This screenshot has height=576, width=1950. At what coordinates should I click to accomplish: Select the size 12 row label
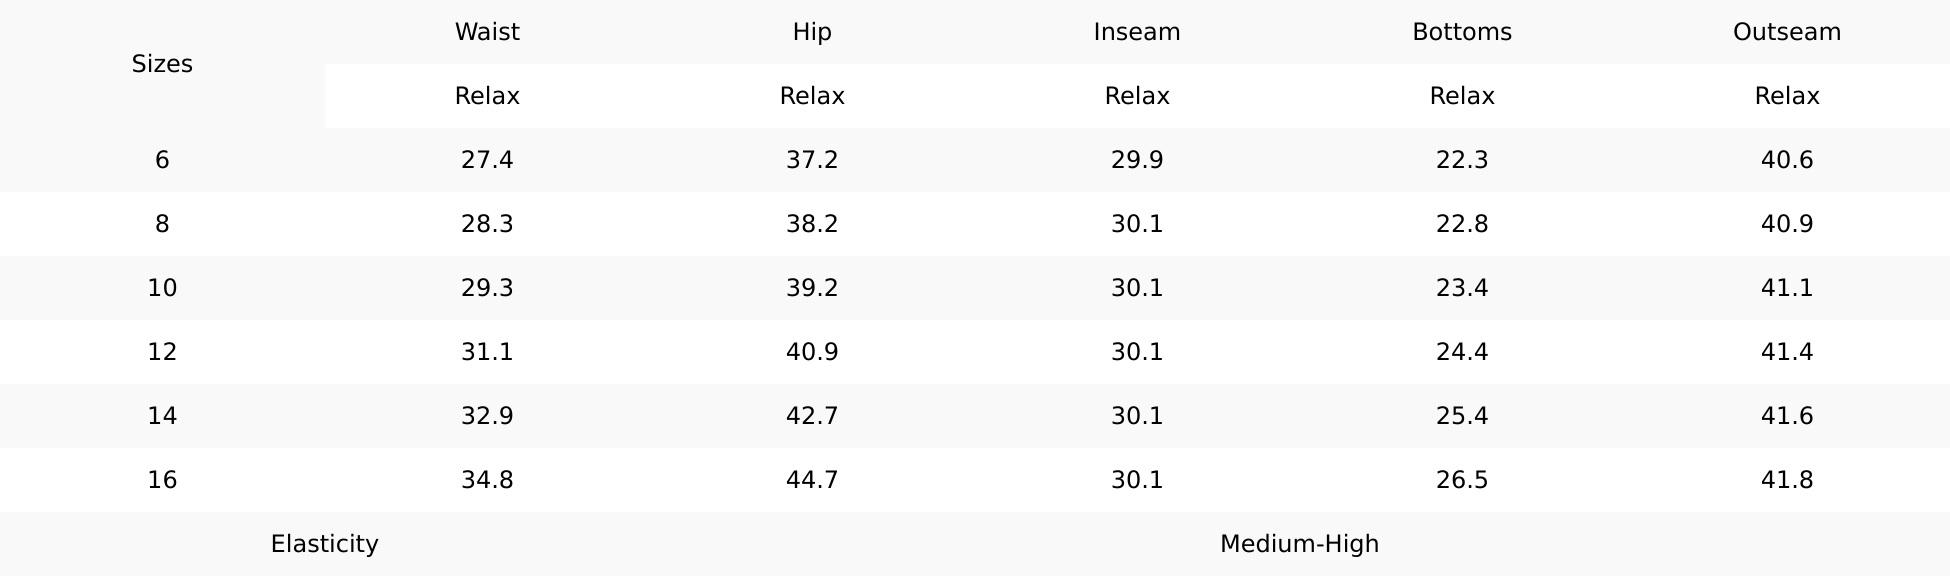[x=162, y=352]
